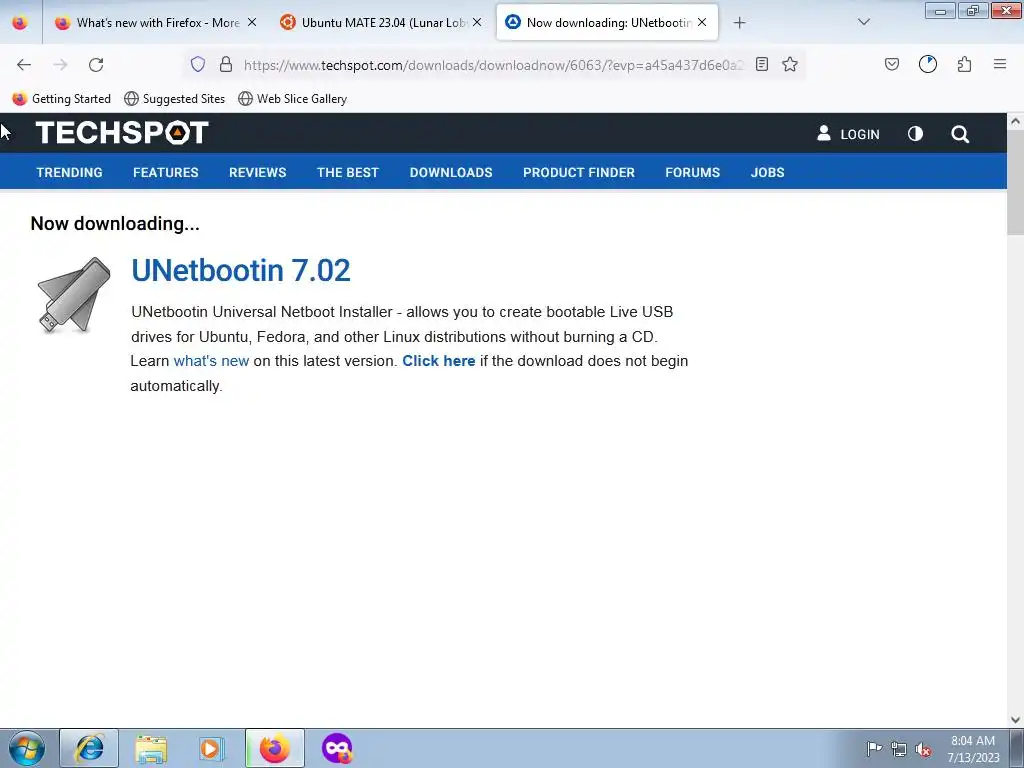The width and height of the screenshot is (1024, 768).
Task: Click the page scrollbar up arrow
Action: pyautogui.click(x=1015, y=121)
